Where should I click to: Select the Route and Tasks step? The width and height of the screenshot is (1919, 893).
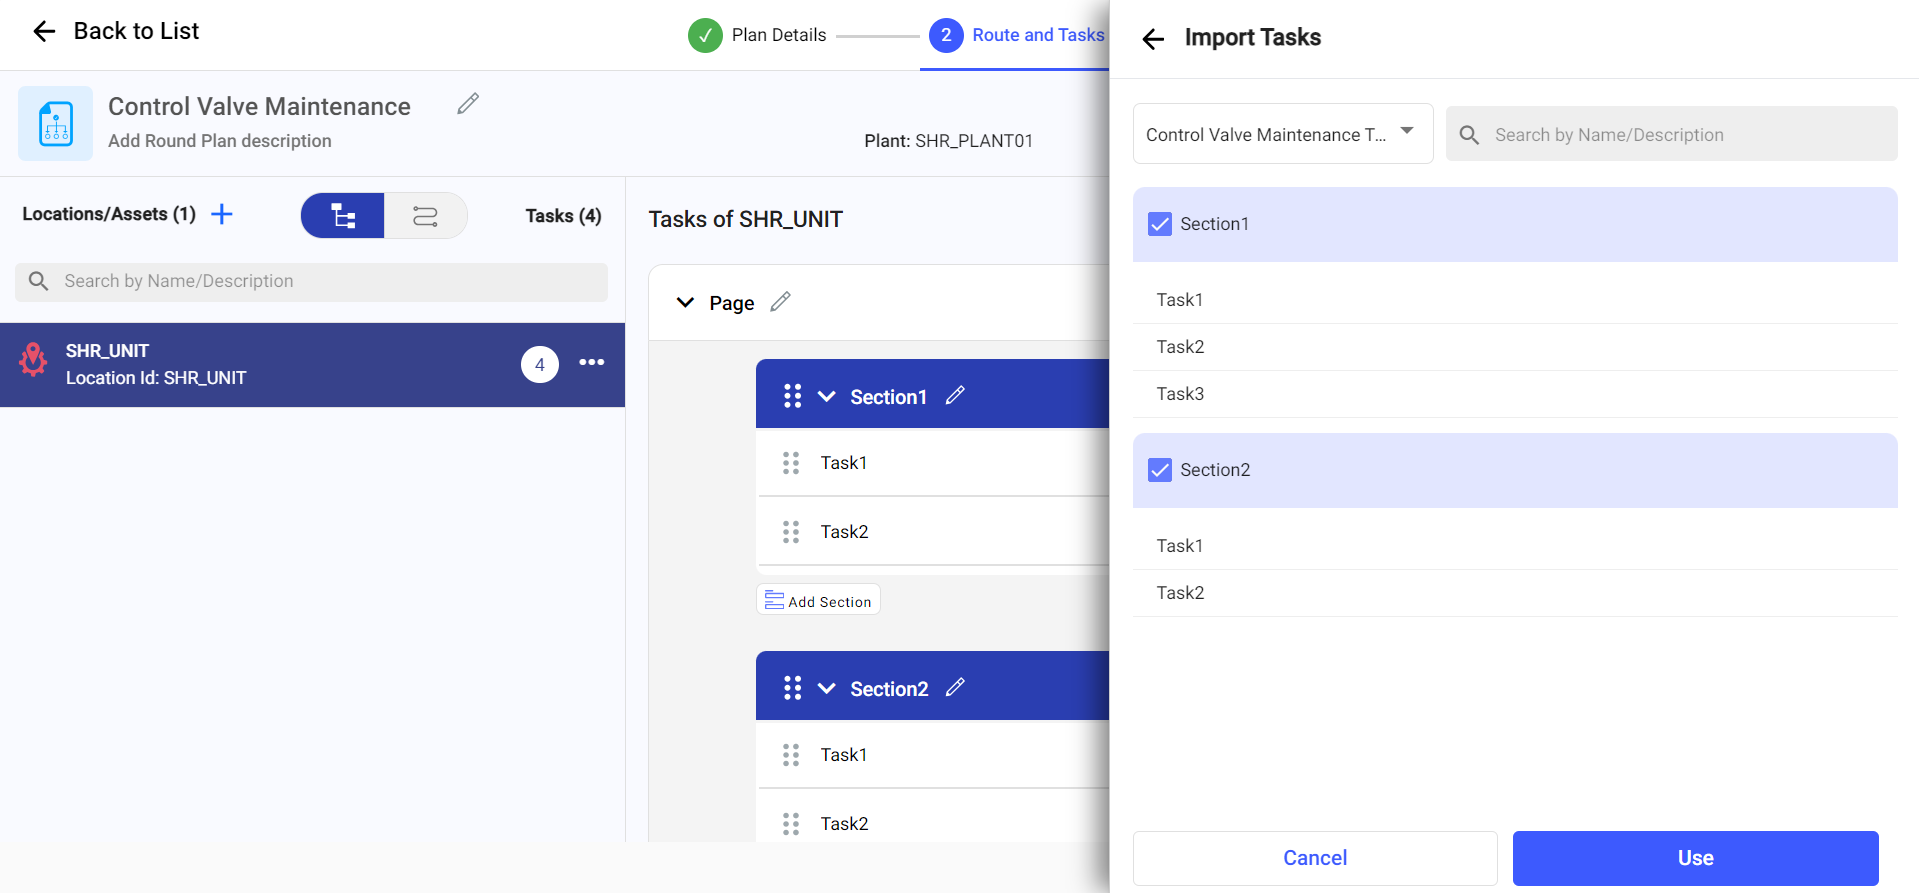click(x=1018, y=35)
